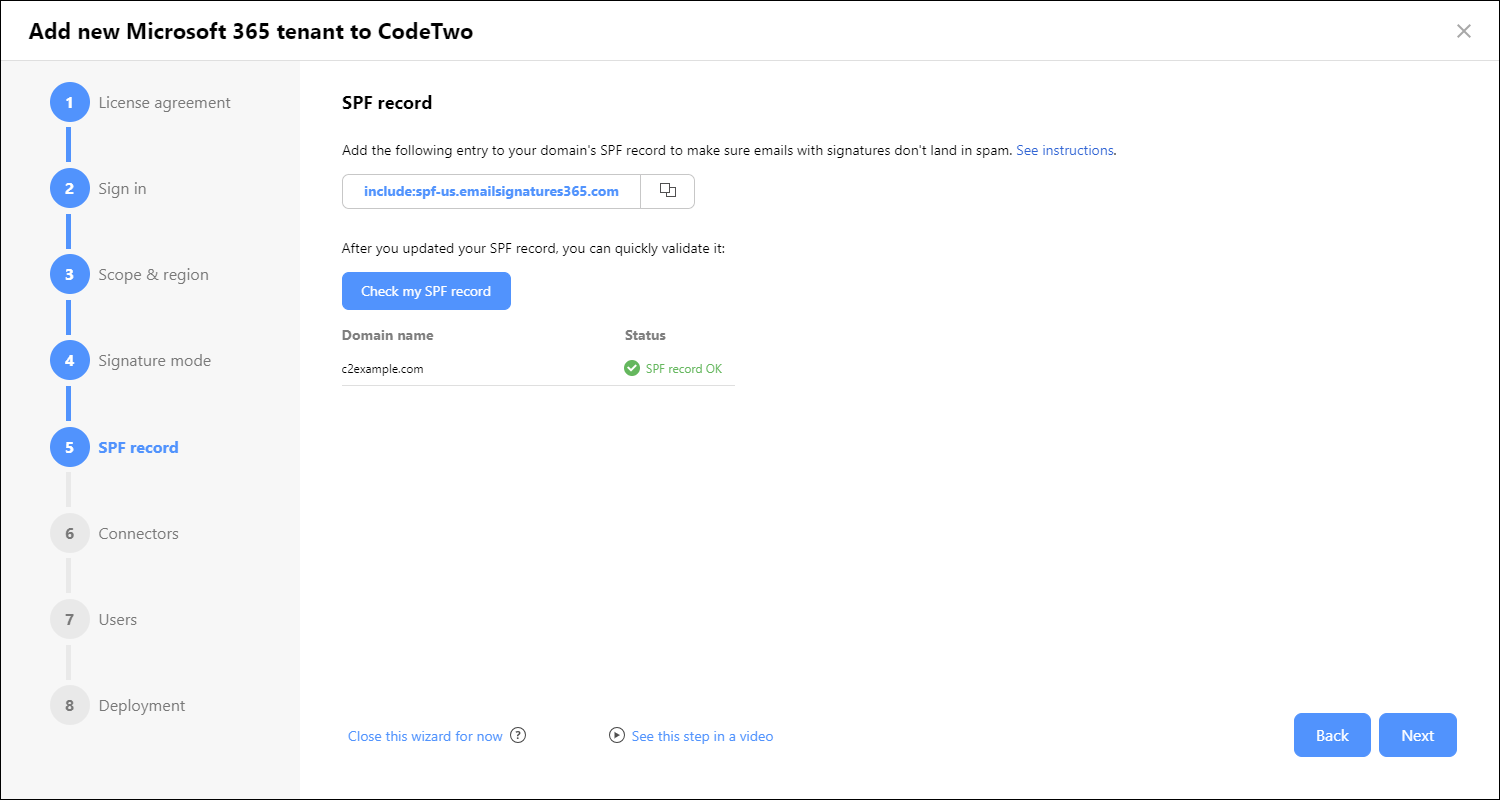Click the Next button
The width and height of the screenshot is (1500, 800).
tap(1417, 735)
